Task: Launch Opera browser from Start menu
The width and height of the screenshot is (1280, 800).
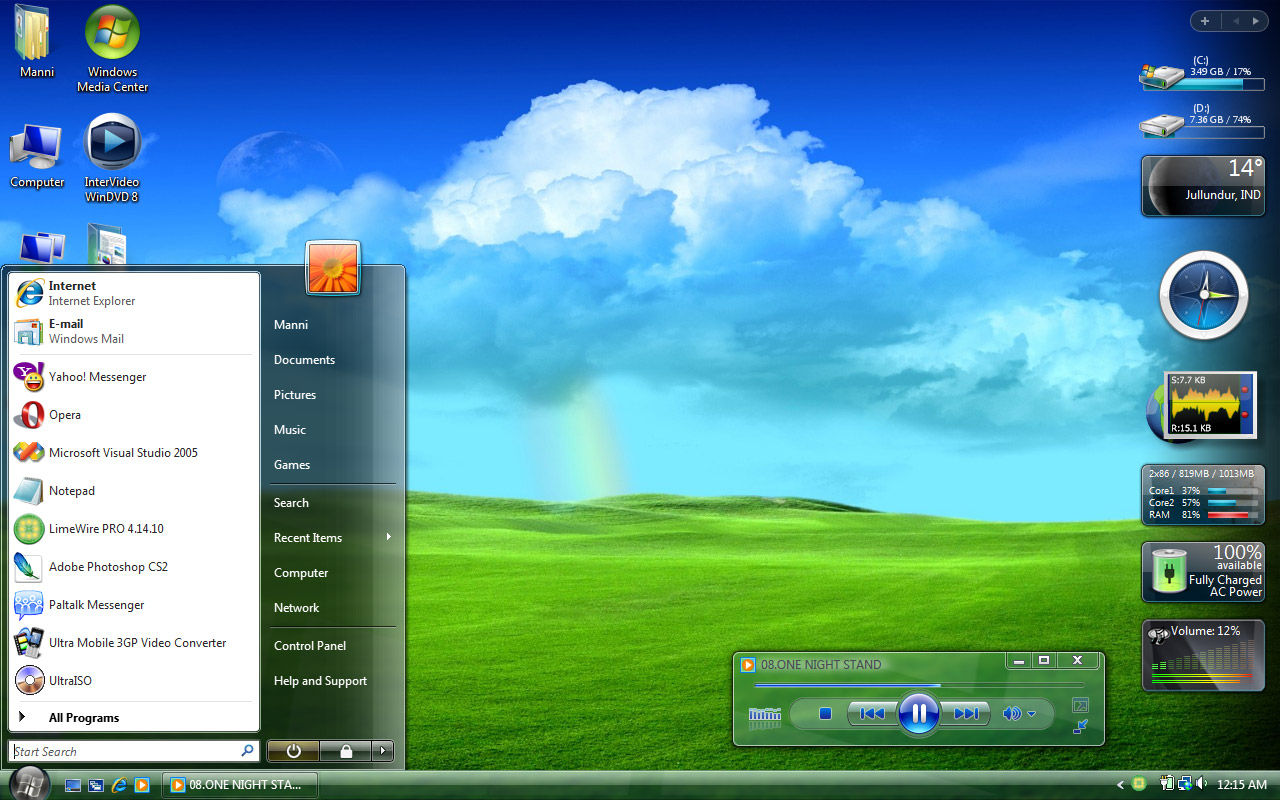Action: coord(134,415)
